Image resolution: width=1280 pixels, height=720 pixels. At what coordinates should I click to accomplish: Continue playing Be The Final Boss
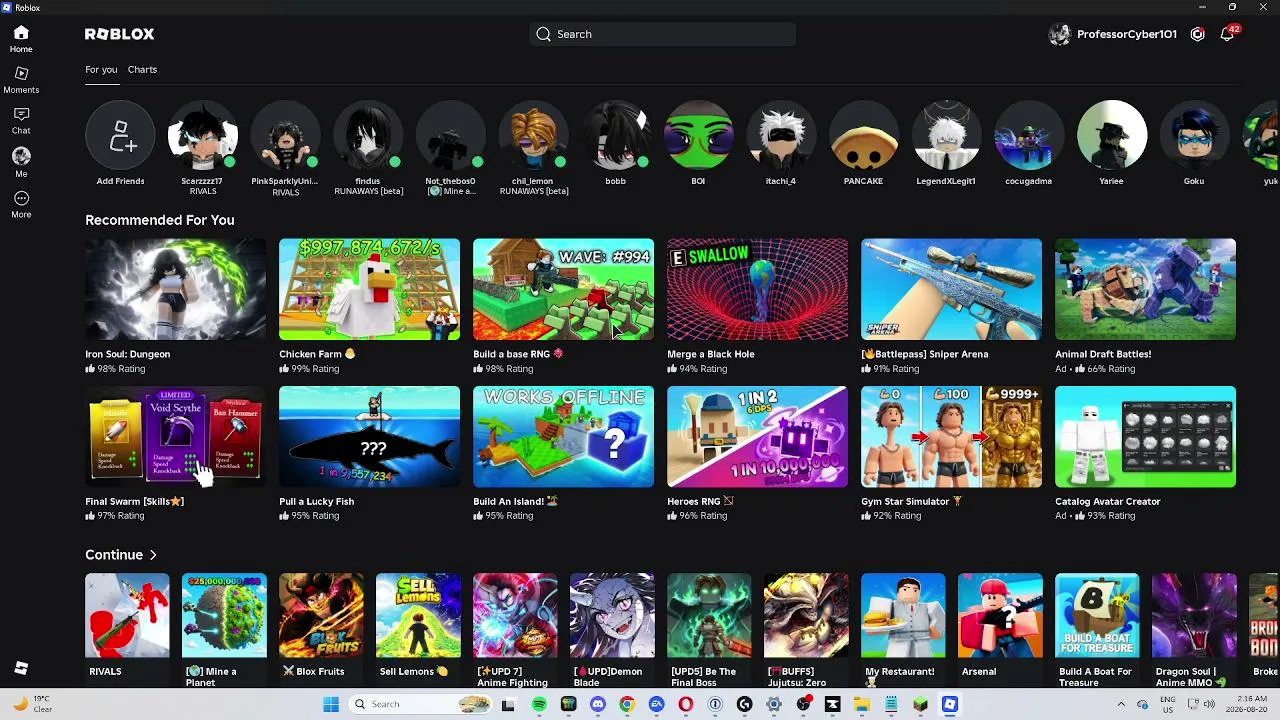click(x=709, y=615)
